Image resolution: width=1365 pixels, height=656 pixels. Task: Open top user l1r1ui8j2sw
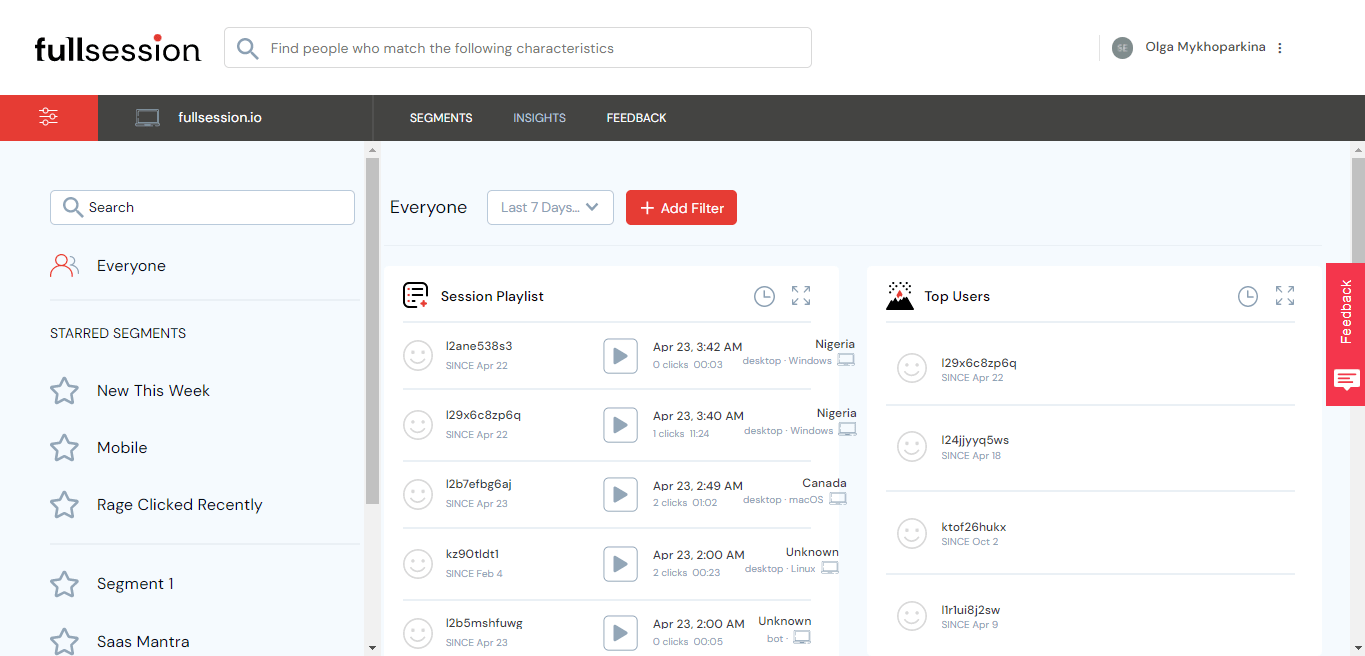[x=971, y=610]
